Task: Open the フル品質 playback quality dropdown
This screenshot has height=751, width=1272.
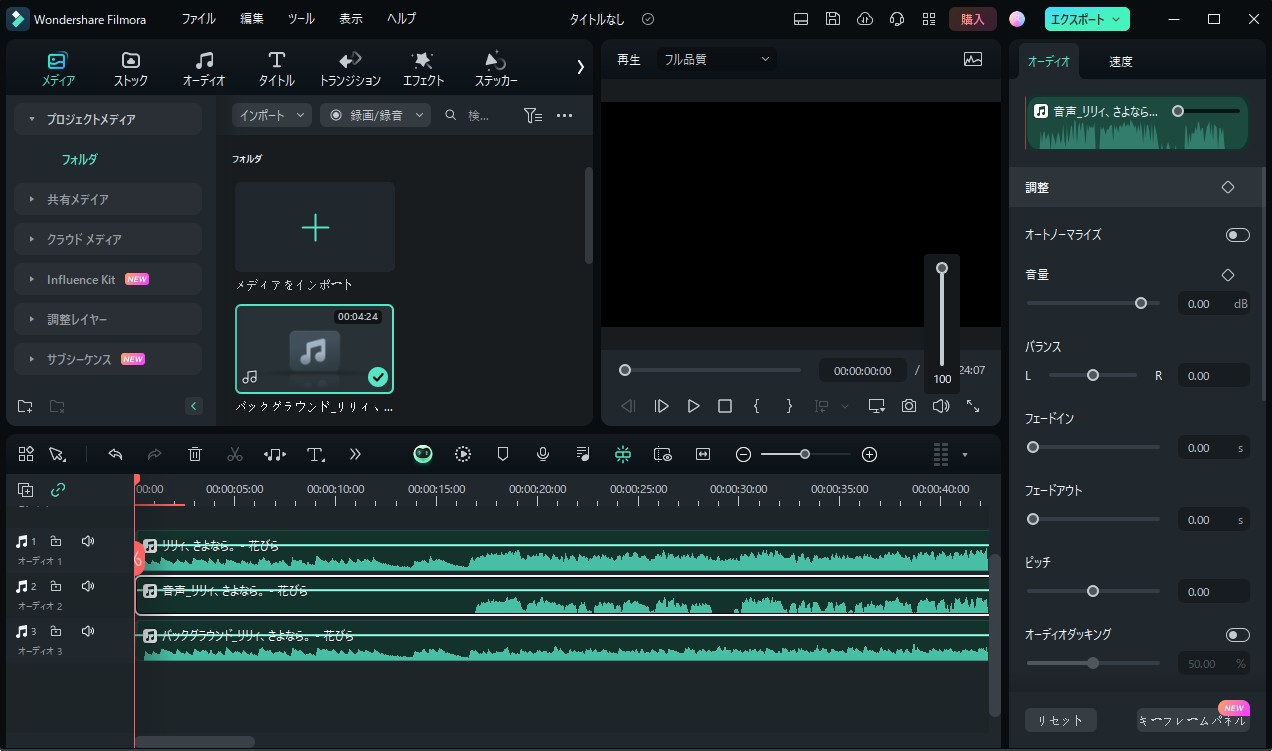Action: tap(717, 59)
